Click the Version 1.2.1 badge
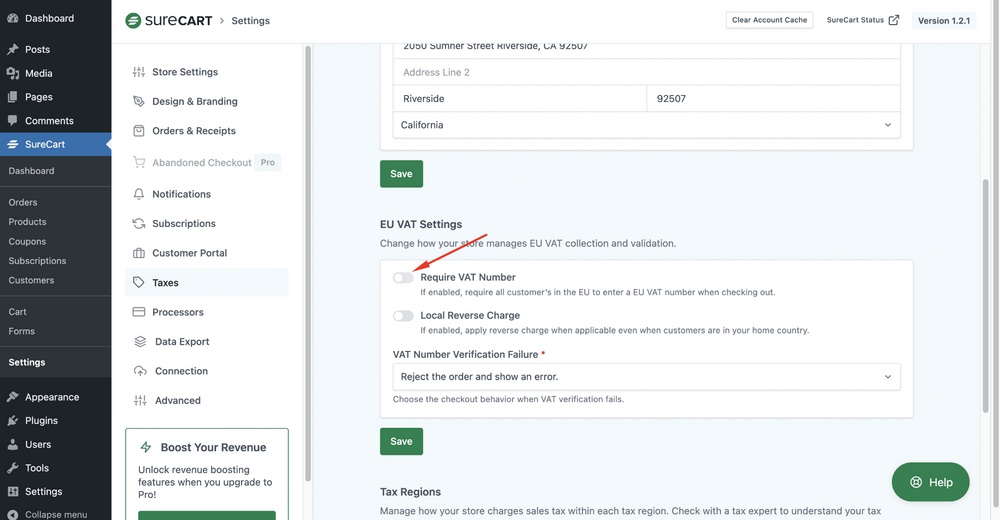 pyautogui.click(x=943, y=20)
